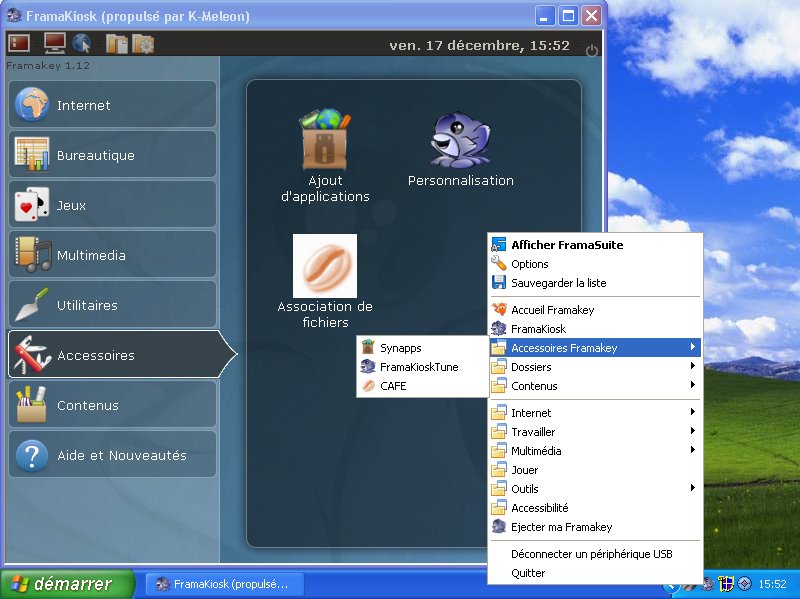The image size is (800, 599).
Task: Open Association de fichiers coffee bean icon
Action: pyautogui.click(x=325, y=266)
